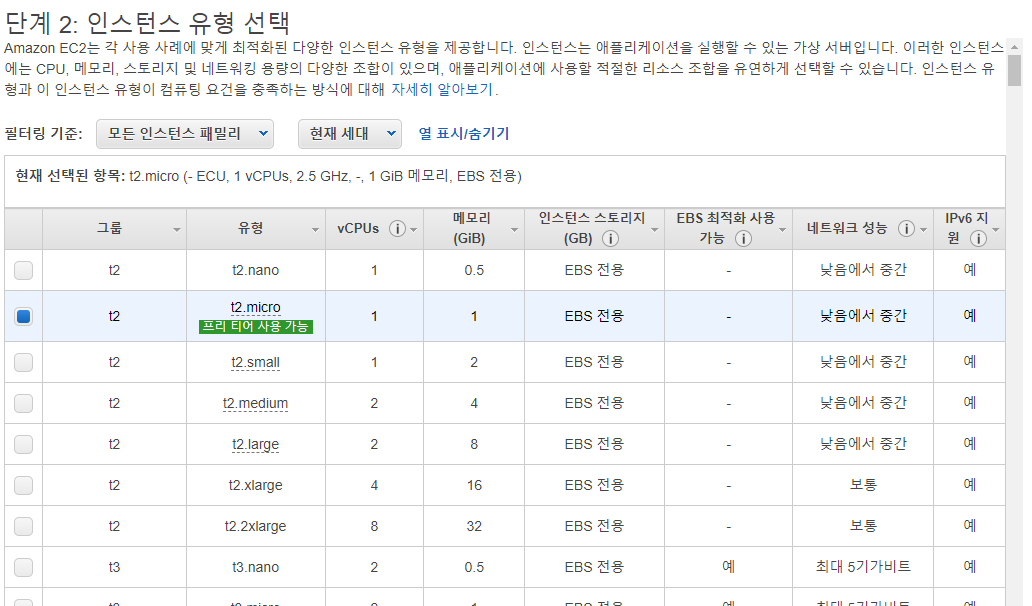The height and width of the screenshot is (606, 1032).
Task: Open the 네트워크 성능 column sort arrow
Action: tap(923, 230)
